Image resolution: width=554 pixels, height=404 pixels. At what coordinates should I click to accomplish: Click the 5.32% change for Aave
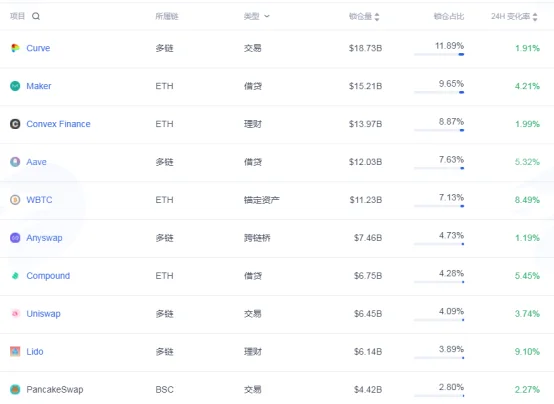[x=527, y=162]
